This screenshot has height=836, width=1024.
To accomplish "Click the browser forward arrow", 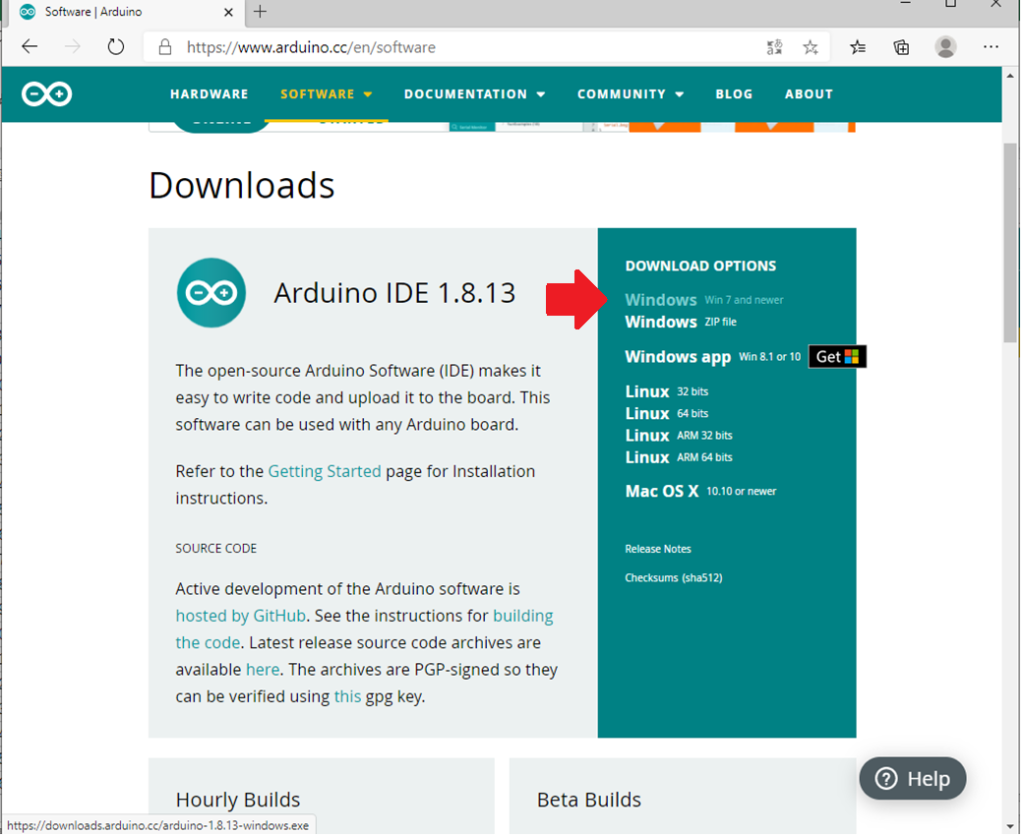I will click(72, 47).
